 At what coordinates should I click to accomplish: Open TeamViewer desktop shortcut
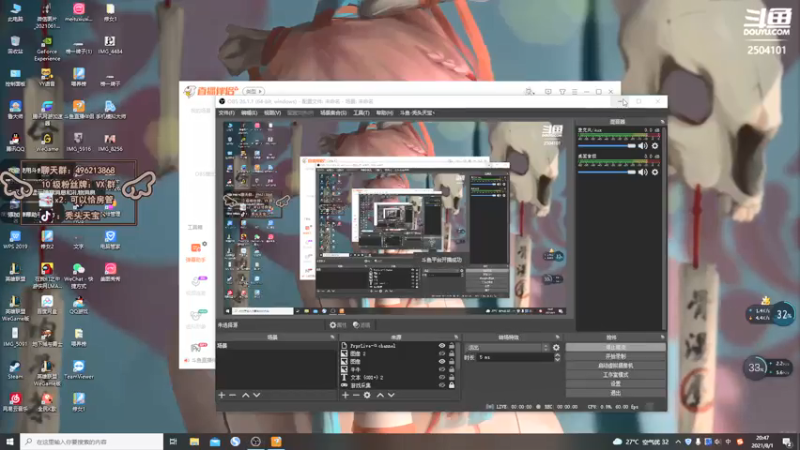coord(79,369)
